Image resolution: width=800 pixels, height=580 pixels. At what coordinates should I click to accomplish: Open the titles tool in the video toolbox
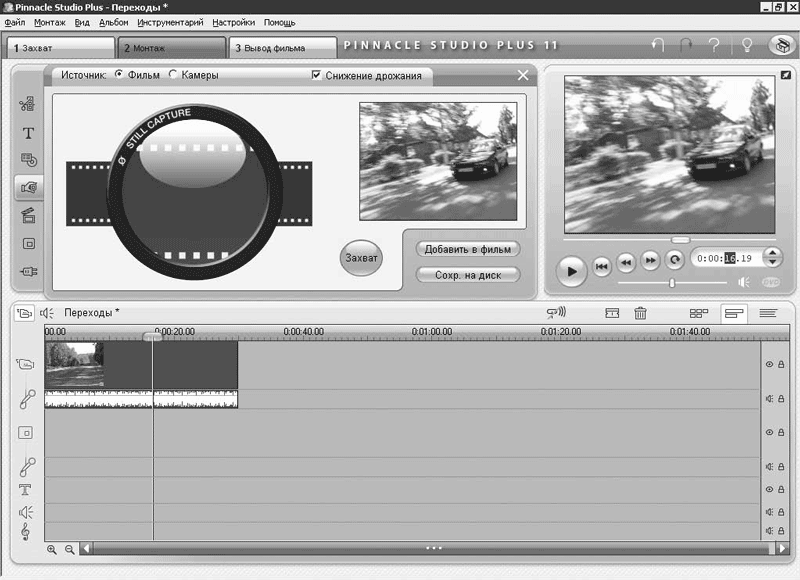28,132
